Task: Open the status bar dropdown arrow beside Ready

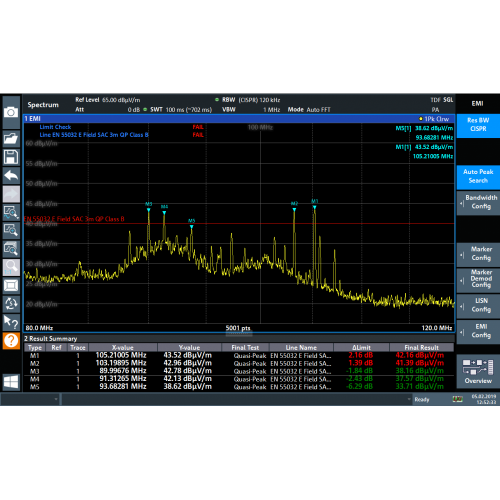Action: [x=409, y=399]
